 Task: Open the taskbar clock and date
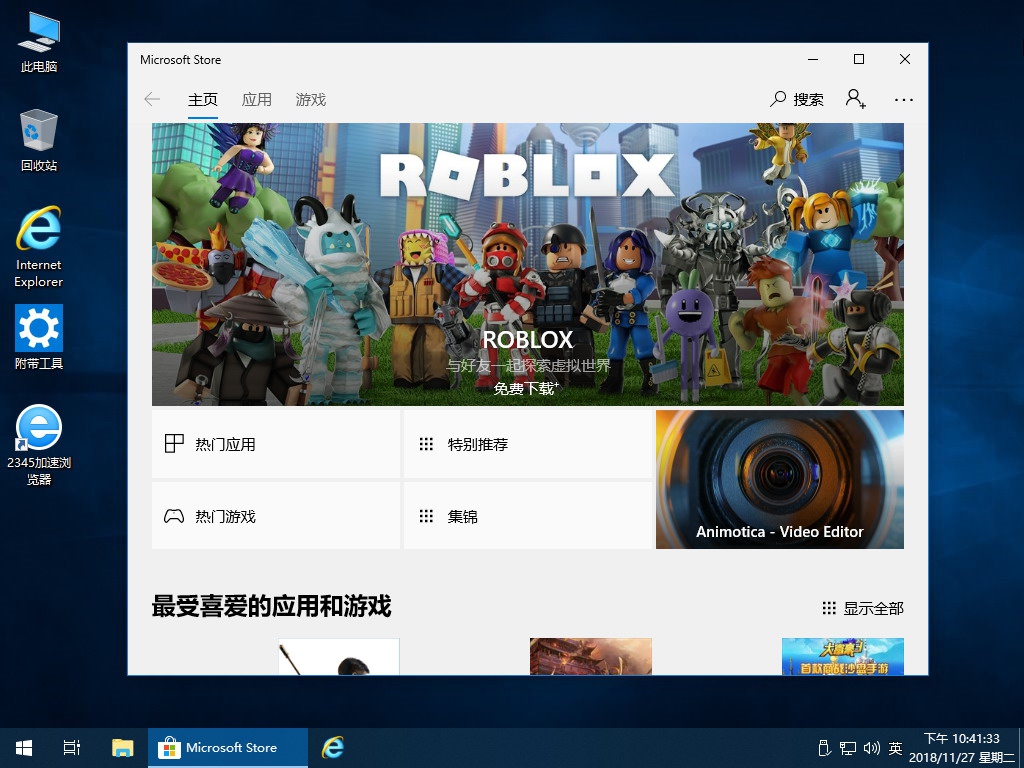click(x=962, y=748)
